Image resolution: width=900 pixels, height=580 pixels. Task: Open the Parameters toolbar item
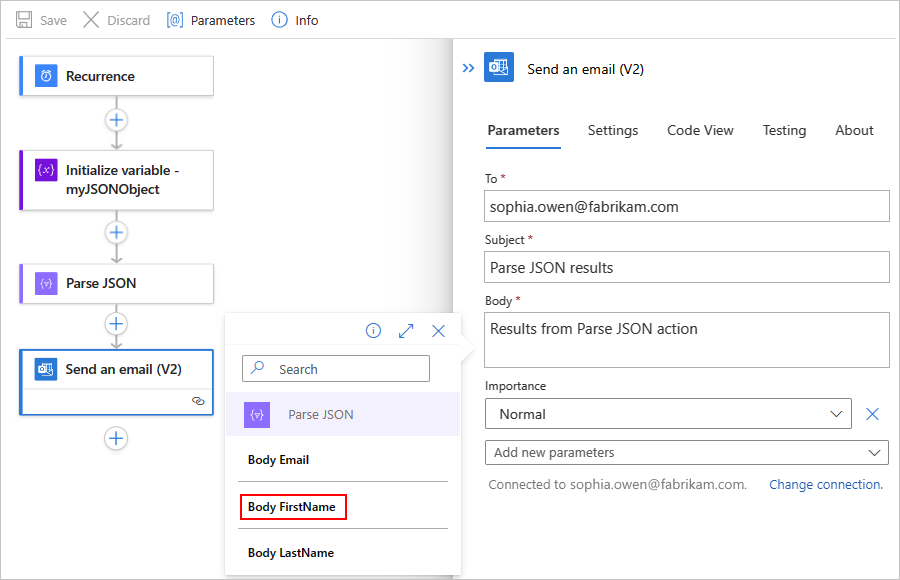point(175,20)
